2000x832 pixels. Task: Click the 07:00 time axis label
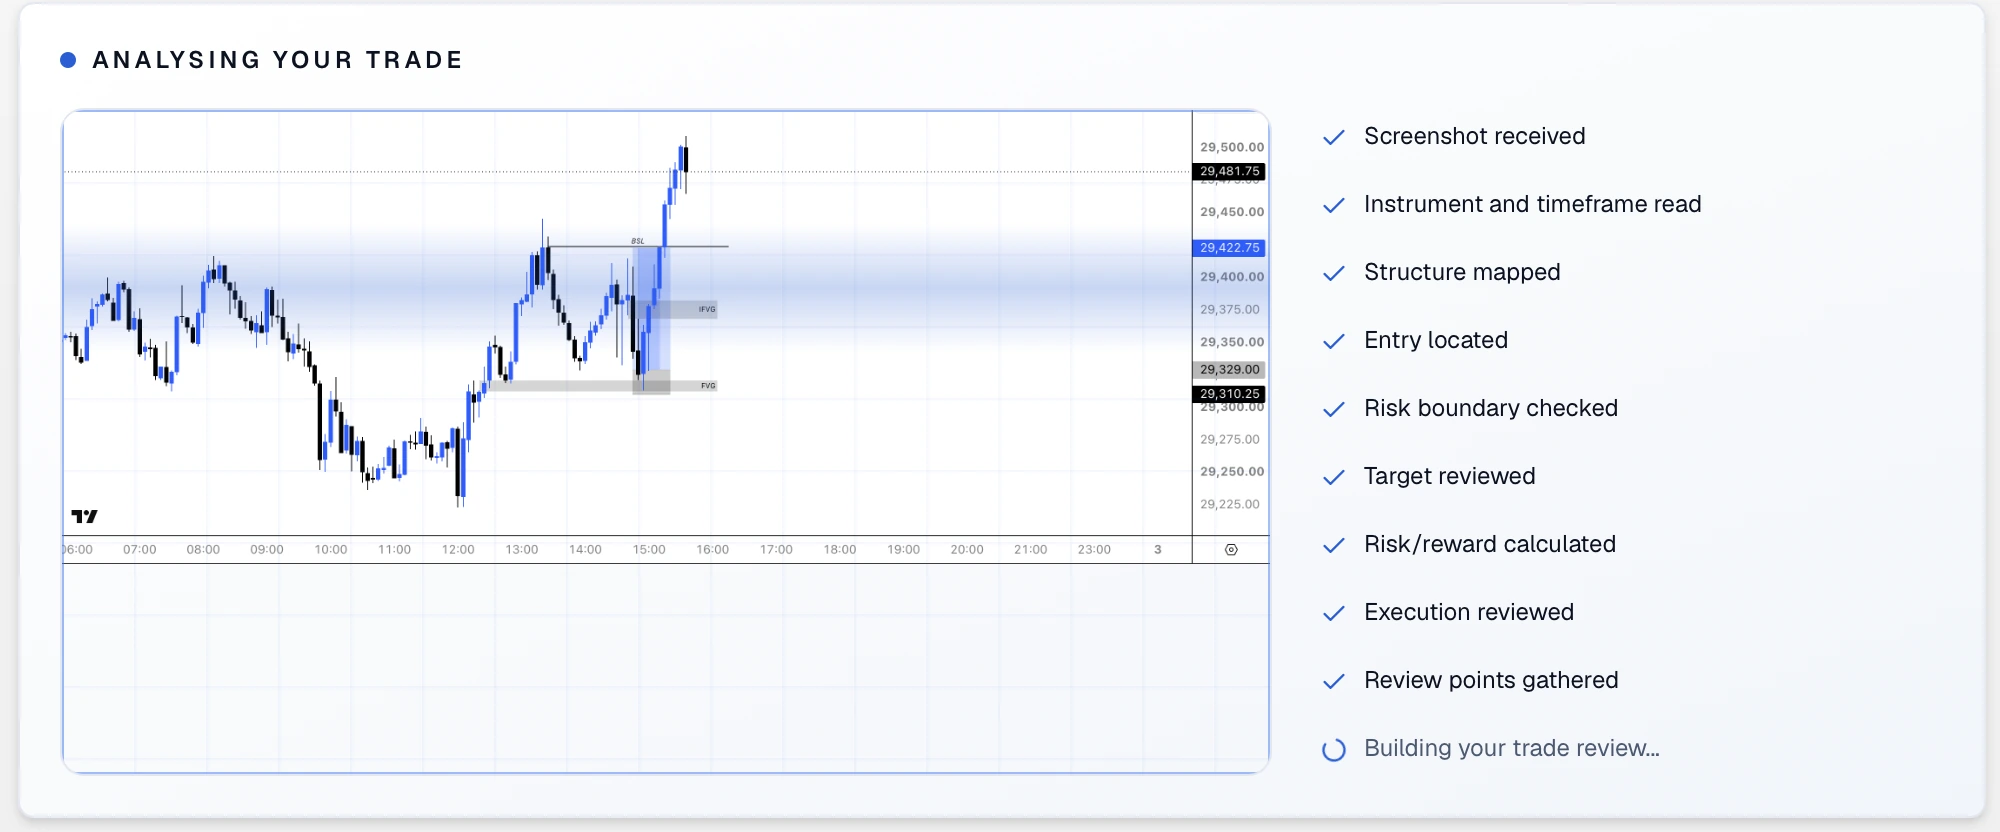point(140,550)
